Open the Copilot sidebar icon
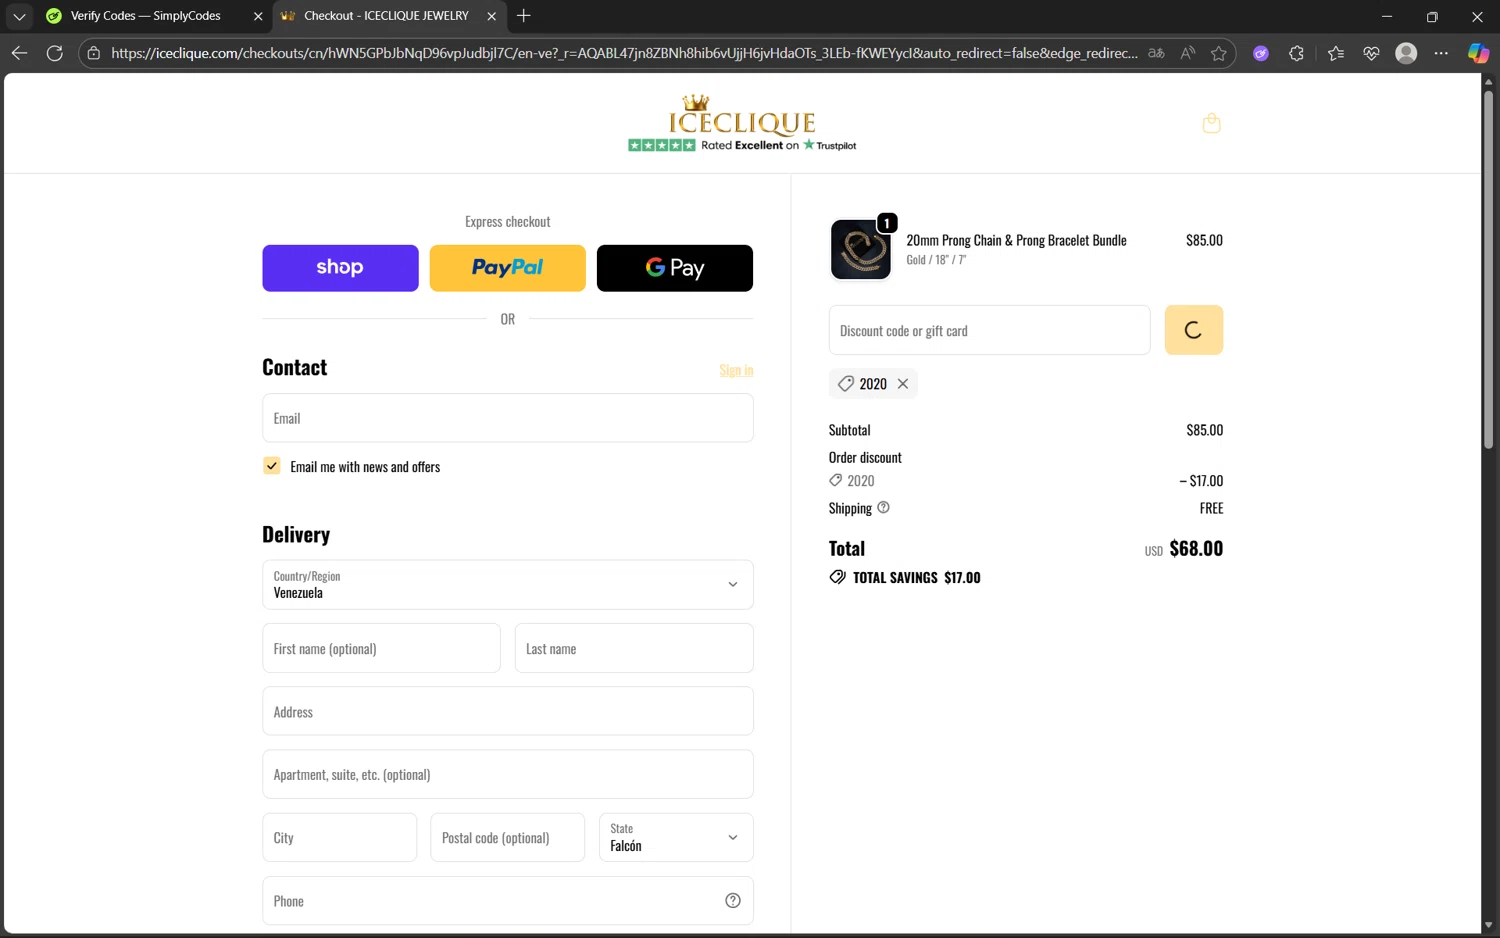Viewport: 1500px width, 938px height. point(1478,53)
